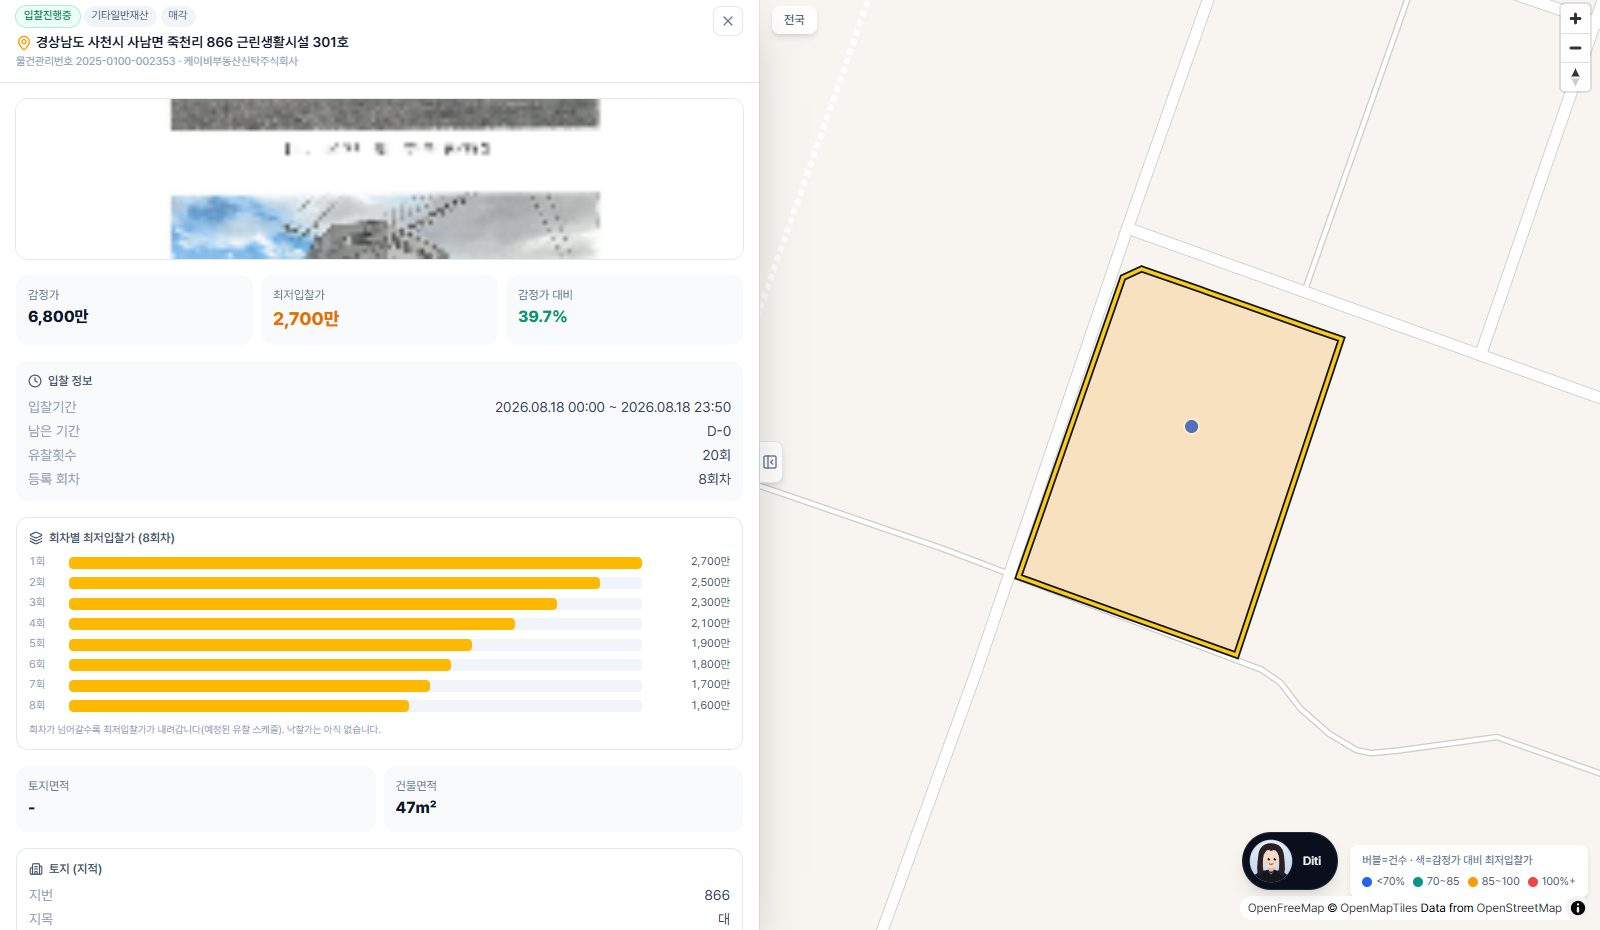Click the blue marker on the parcel
The width and height of the screenshot is (1600, 930).
point(1191,426)
